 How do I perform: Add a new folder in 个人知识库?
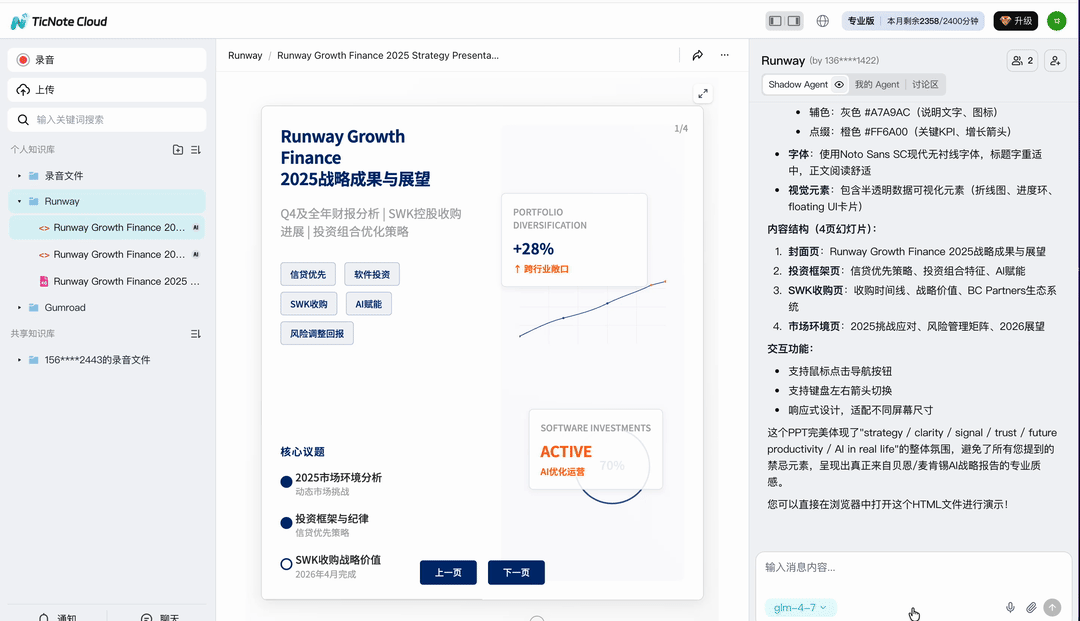178,149
